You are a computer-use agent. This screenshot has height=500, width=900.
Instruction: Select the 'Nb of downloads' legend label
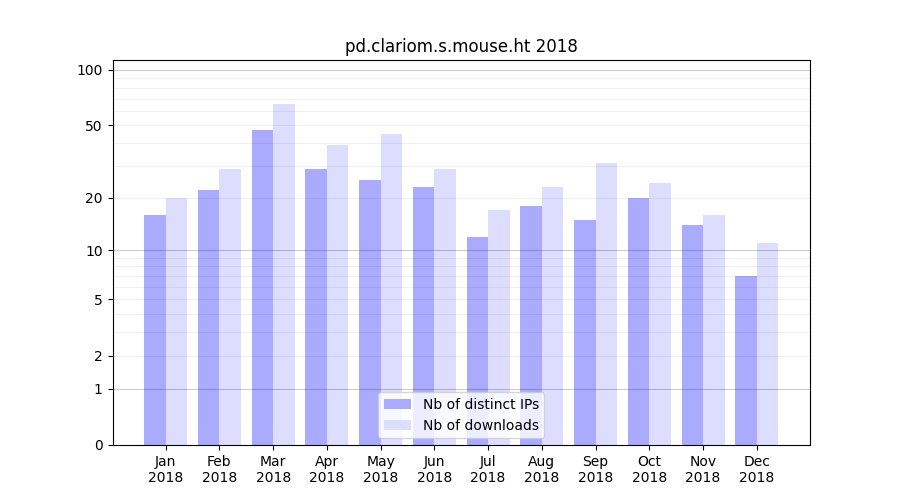[480, 425]
